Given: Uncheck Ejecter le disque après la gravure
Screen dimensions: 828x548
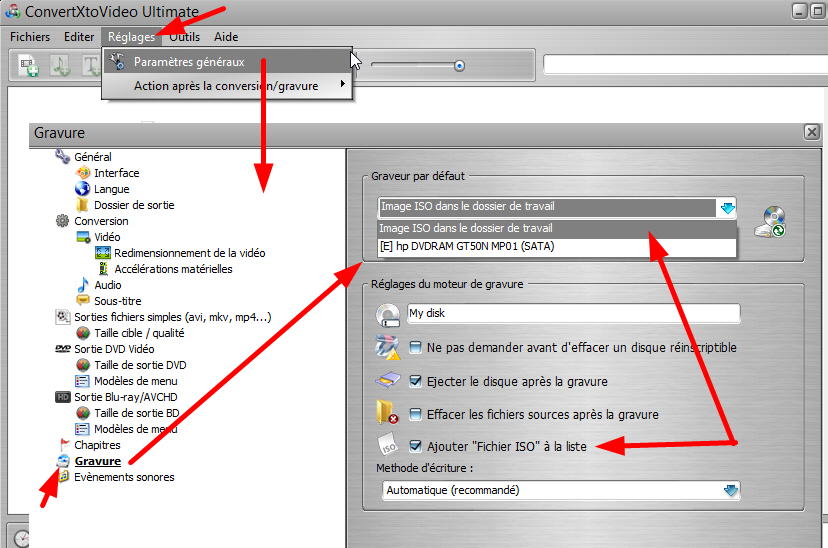Looking at the screenshot, I should 416,381.
